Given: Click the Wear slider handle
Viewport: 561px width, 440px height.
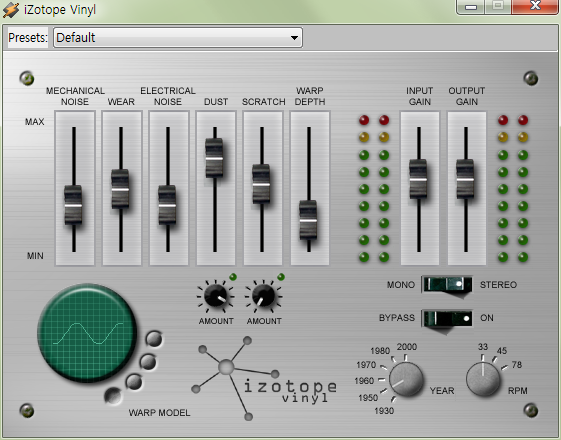Looking at the screenshot, I should pyautogui.click(x=120, y=189).
